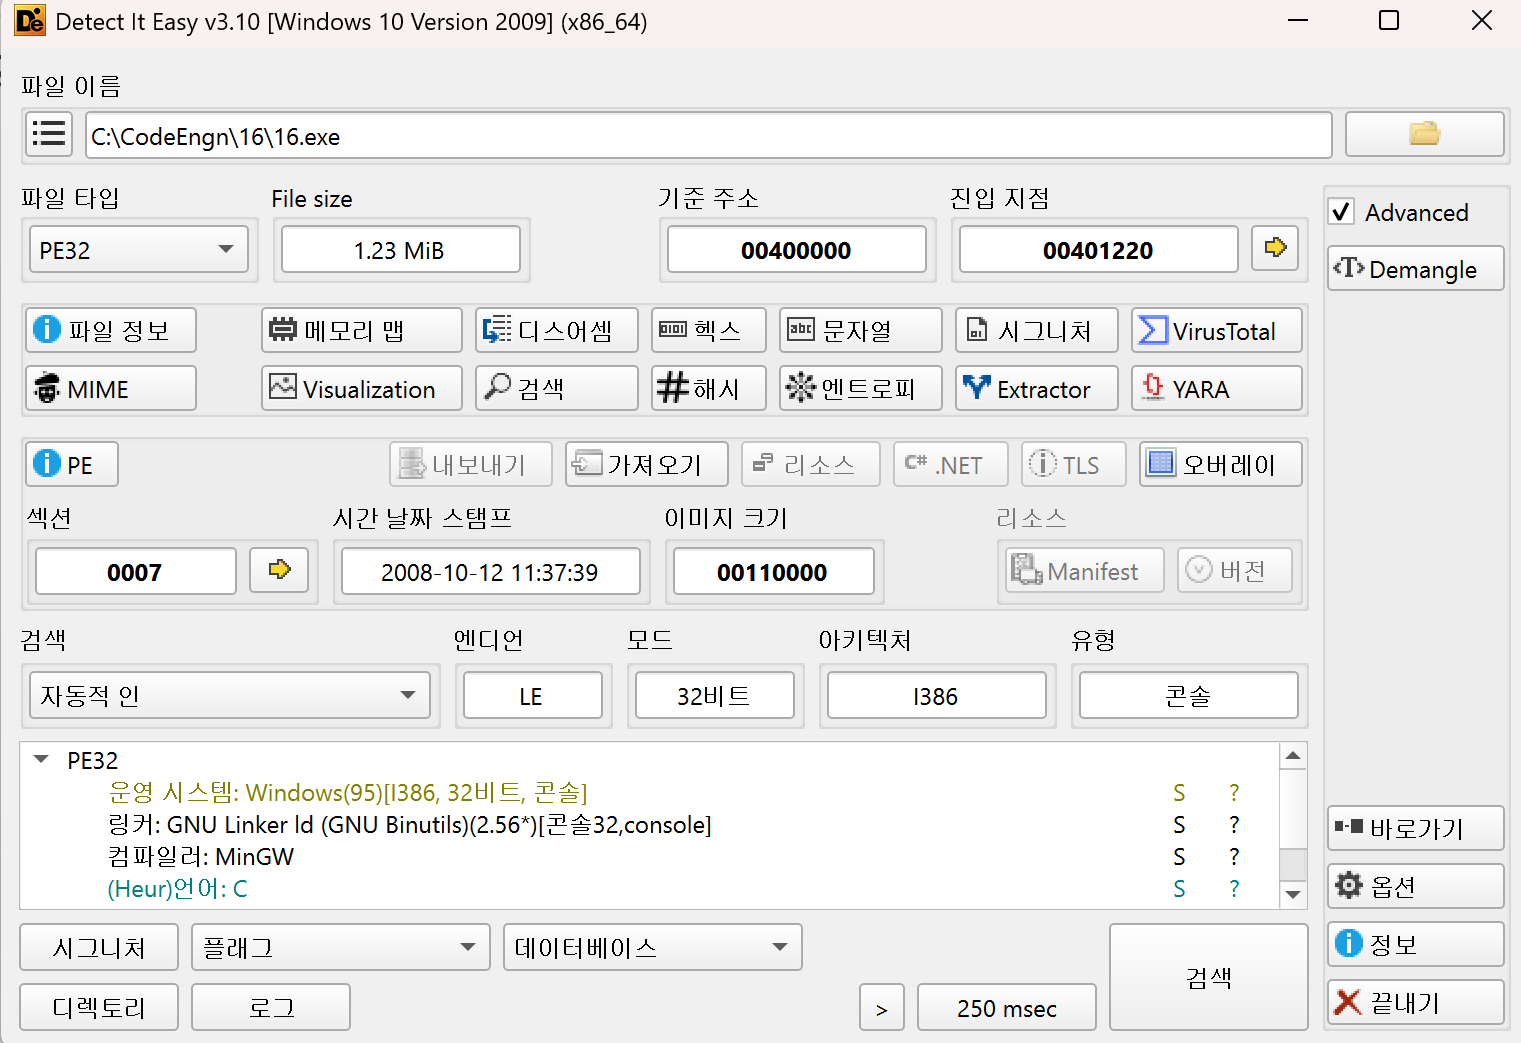This screenshot has width=1521, height=1043.
Task: Click the Demangle button
Action: [1416, 268]
